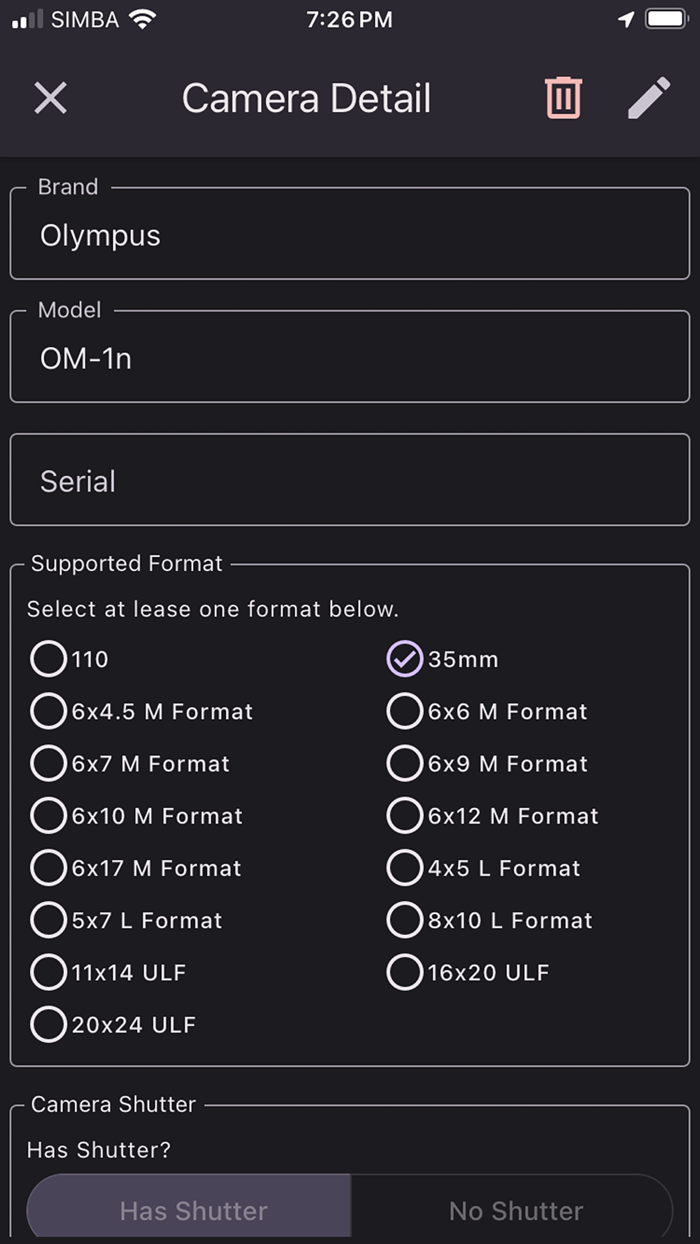
Task: Switch to the No Shutter segment
Action: [x=515, y=1210]
